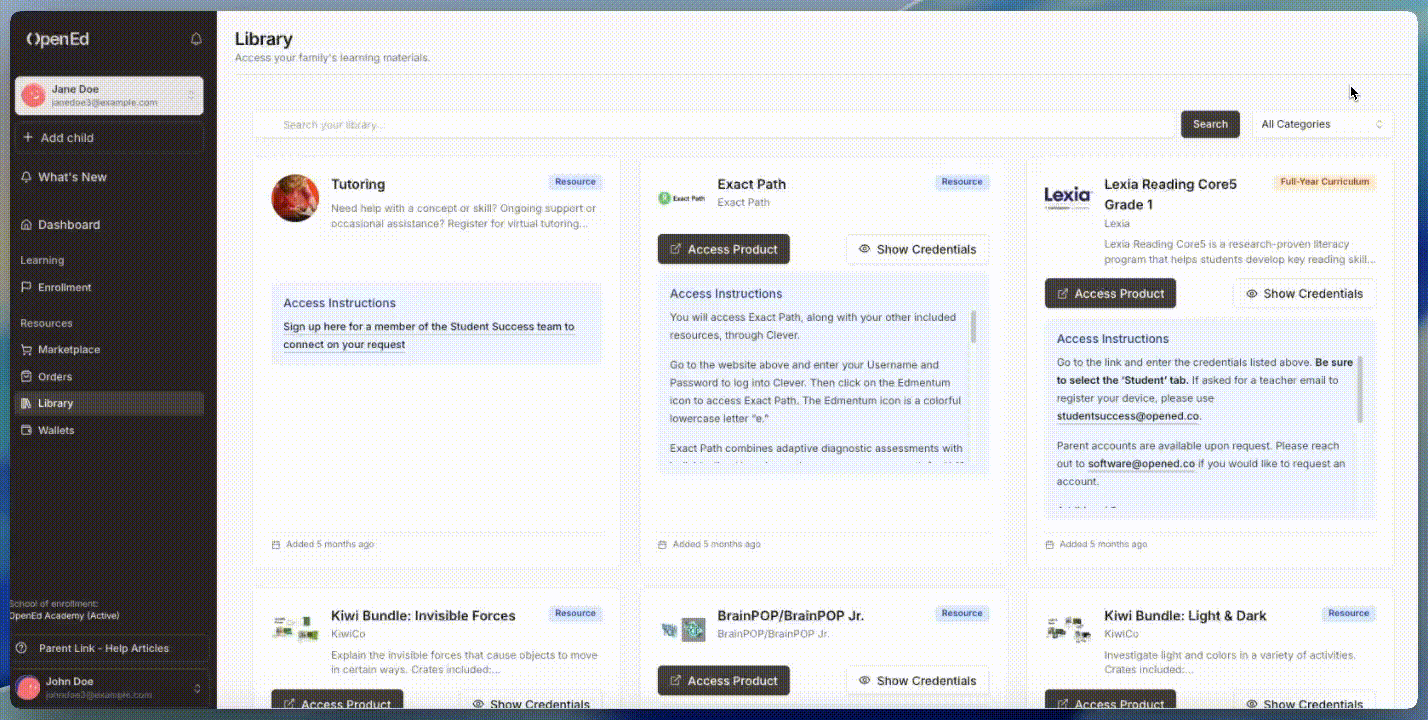Viewport: 1428px width, 720px height.
Task: Go to Wallets in the sidebar
Action: [56, 430]
